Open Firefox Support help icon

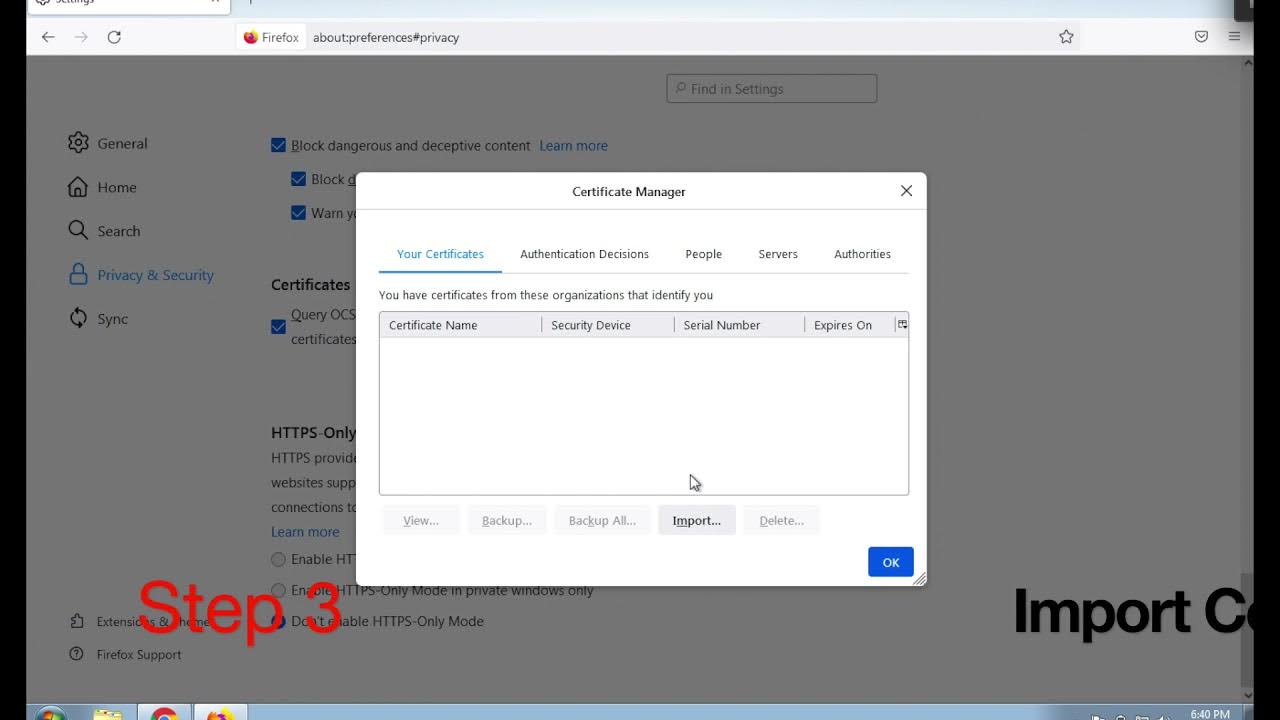coord(77,654)
